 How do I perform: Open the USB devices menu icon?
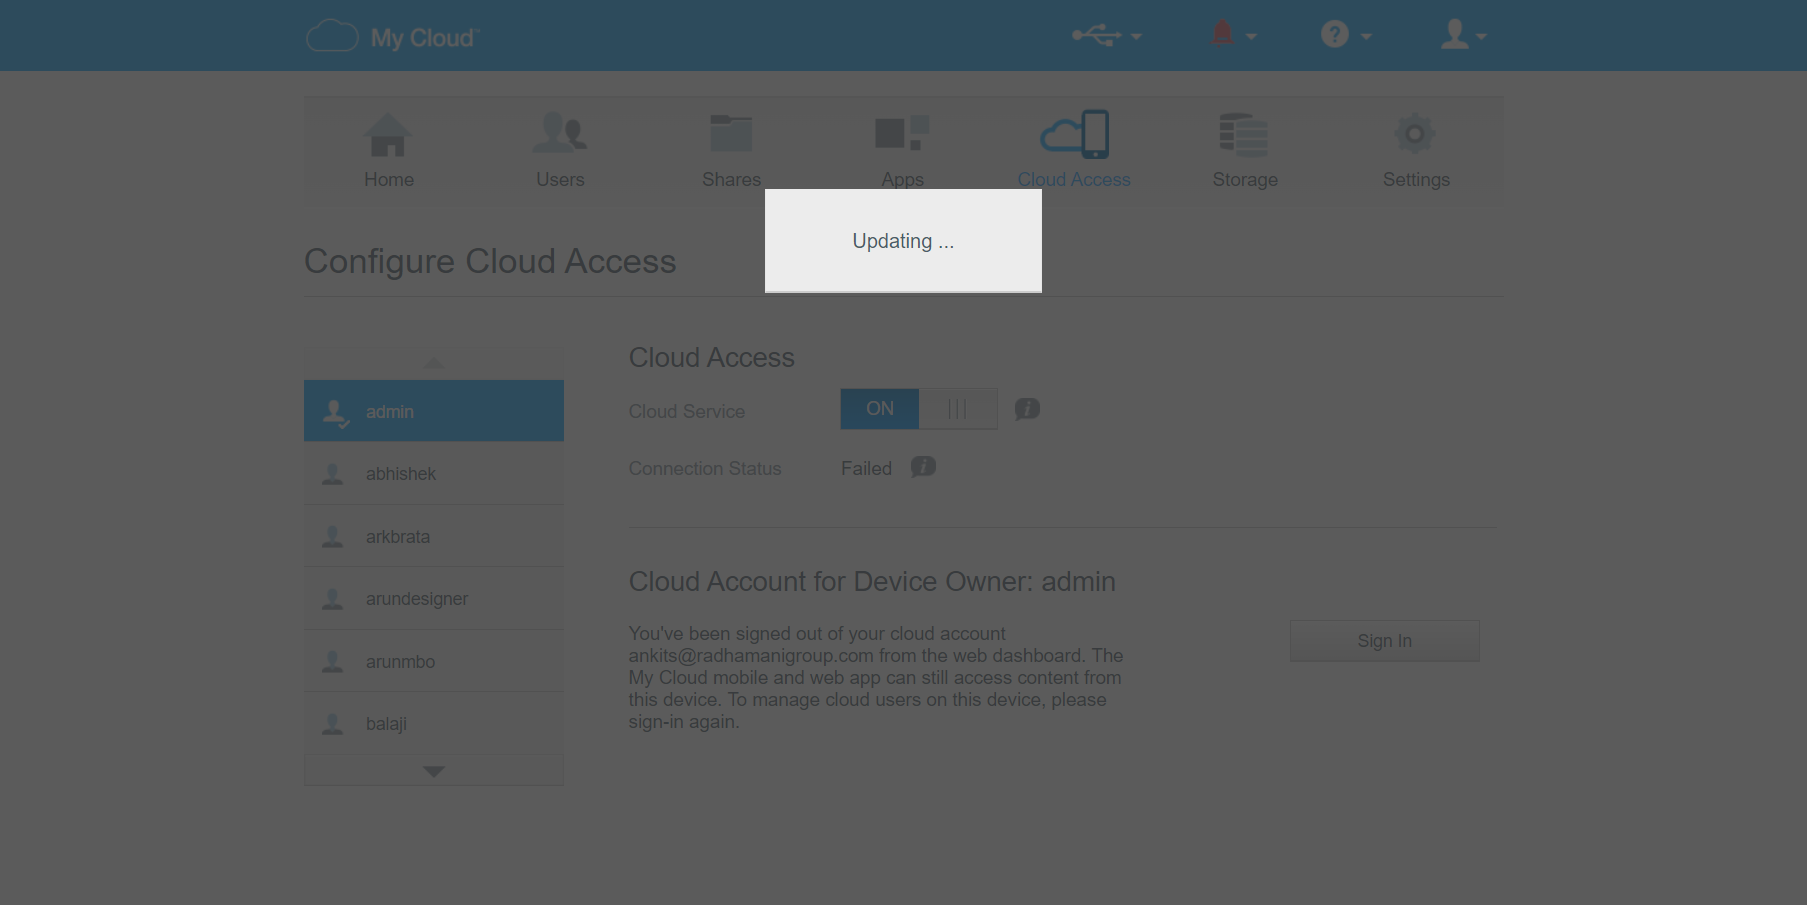(x=1096, y=36)
